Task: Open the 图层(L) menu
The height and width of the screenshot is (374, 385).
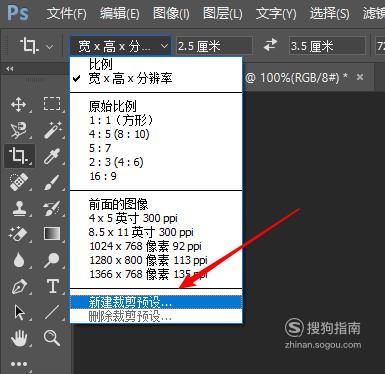Action: [x=223, y=14]
